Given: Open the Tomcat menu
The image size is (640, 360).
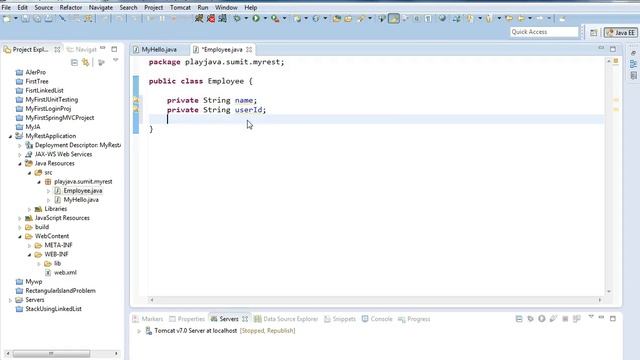Looking at the screenshot, I should tap(180, 7).
